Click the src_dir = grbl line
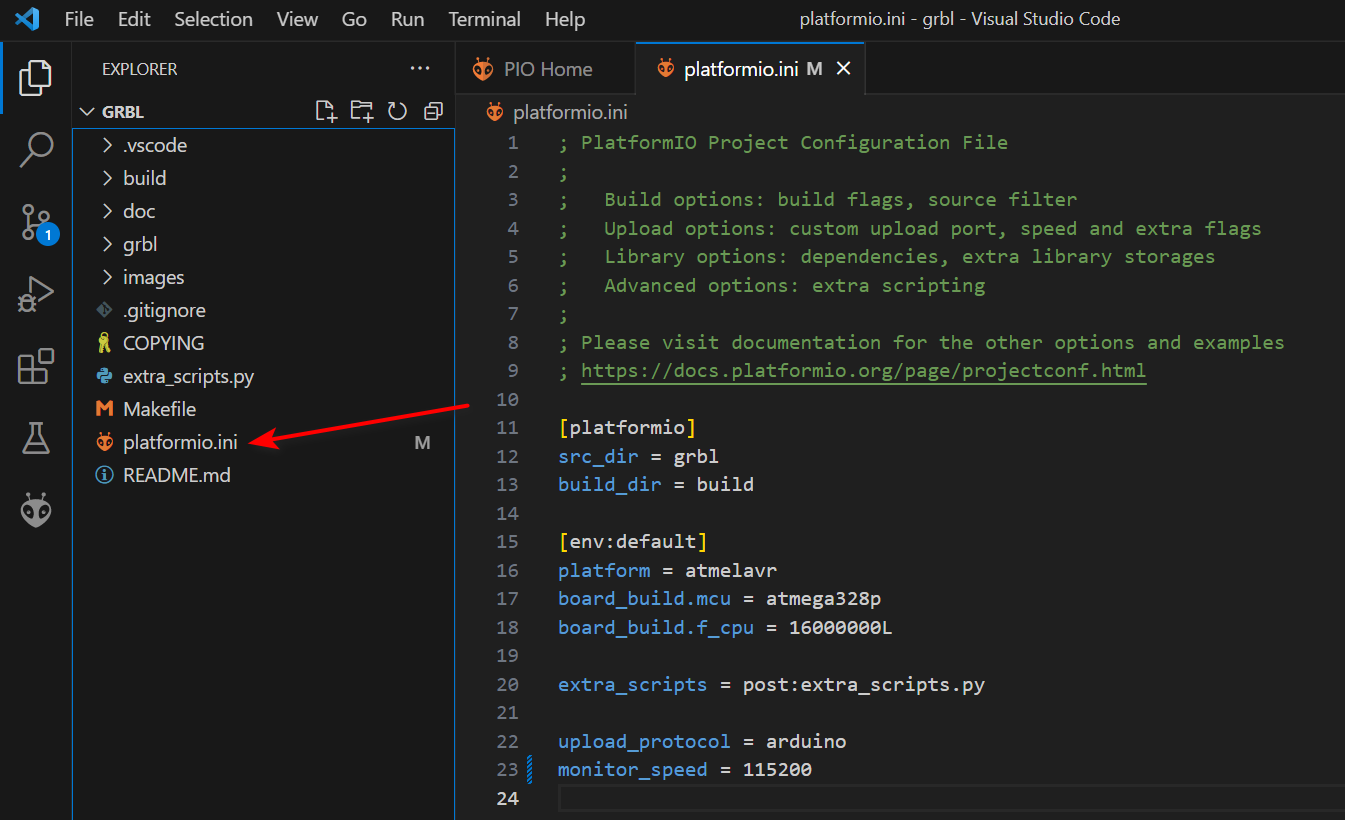Screen dimensions: 1345x820 [639, 457]
